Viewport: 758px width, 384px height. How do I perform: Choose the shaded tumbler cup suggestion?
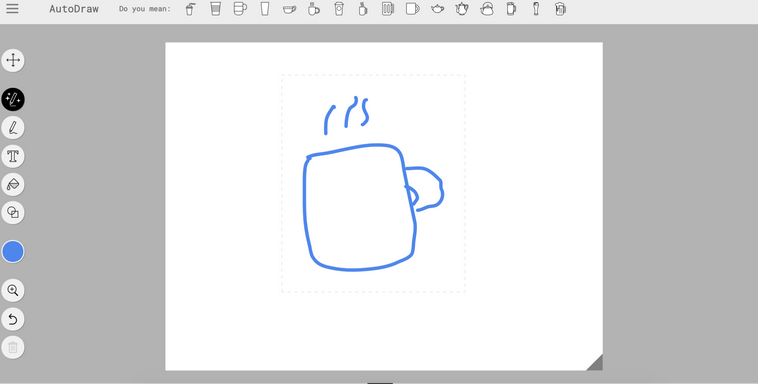216,9
